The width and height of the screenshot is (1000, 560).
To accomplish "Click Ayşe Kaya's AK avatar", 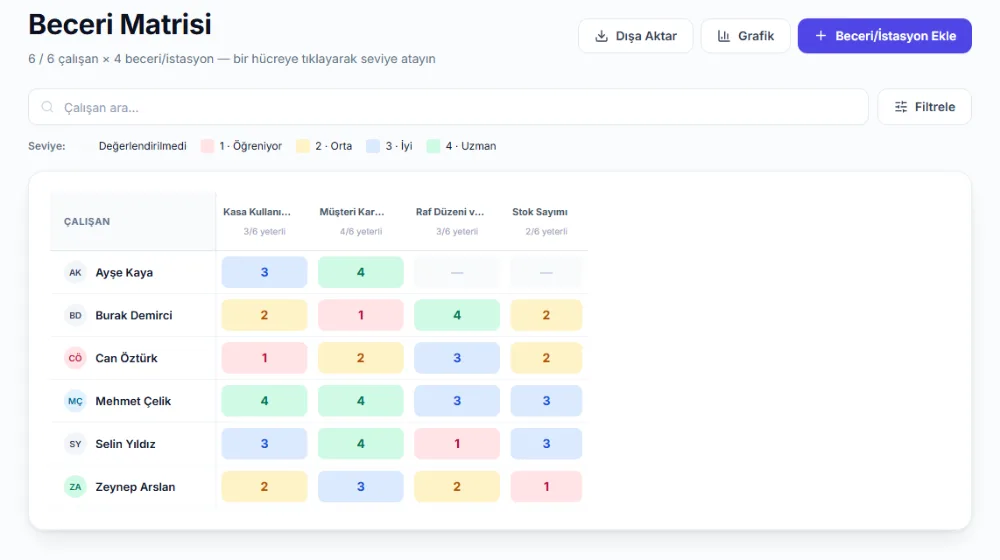I will click(75, 272).
